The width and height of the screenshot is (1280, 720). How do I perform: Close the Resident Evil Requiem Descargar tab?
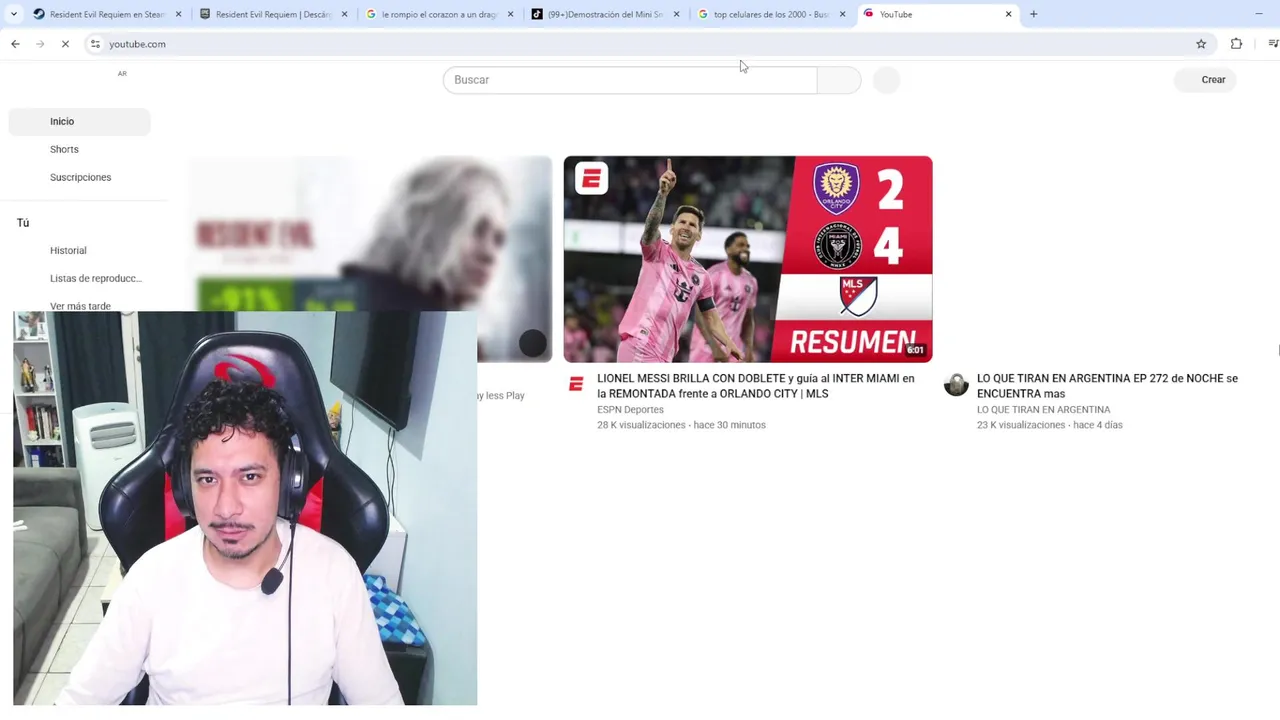click(344, 14)
